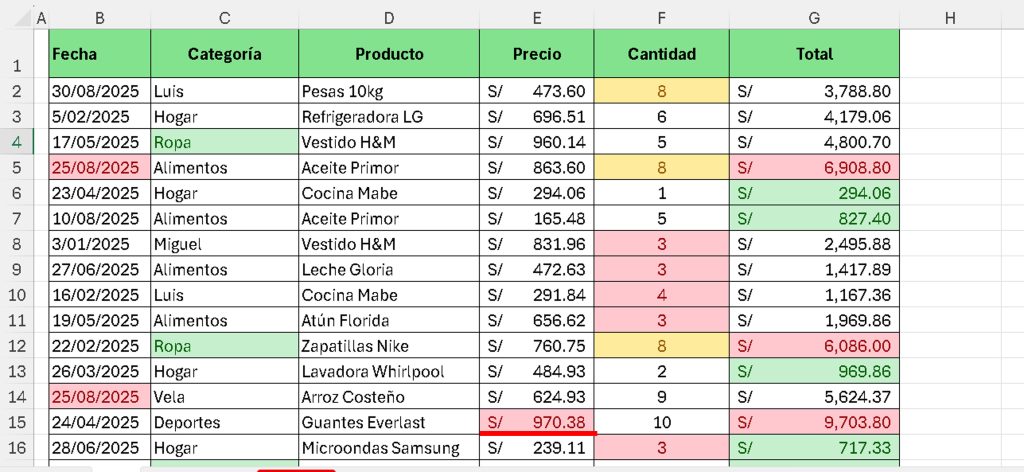Click the Cantidad header cell
This screenshot has width=1024, height=472.
click(x=662, y=54)
